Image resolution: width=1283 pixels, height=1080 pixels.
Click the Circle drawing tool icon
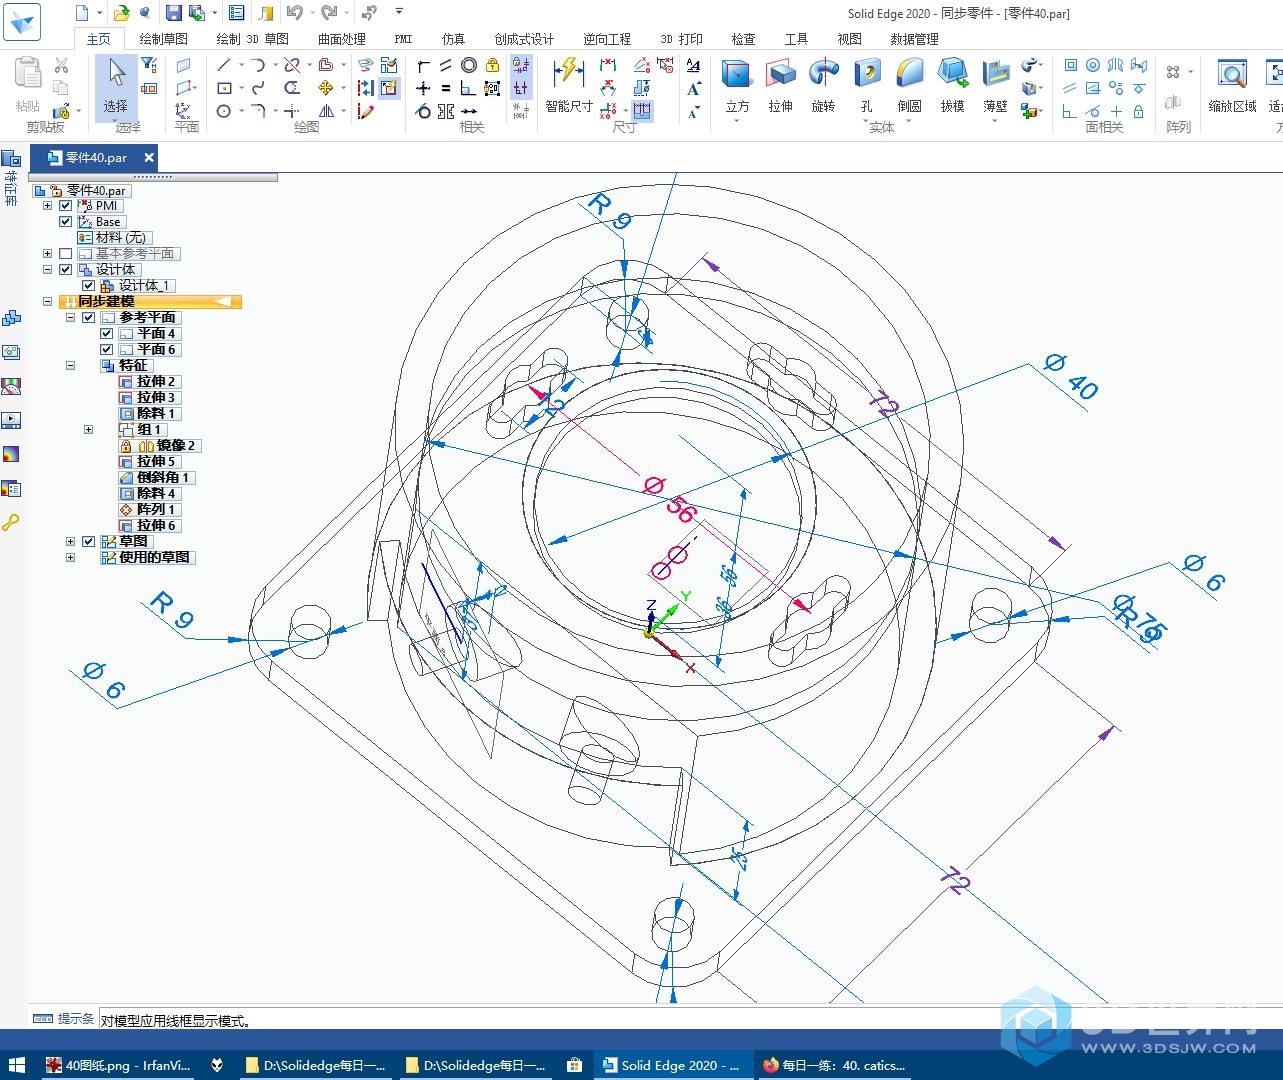tap(224, 111)
